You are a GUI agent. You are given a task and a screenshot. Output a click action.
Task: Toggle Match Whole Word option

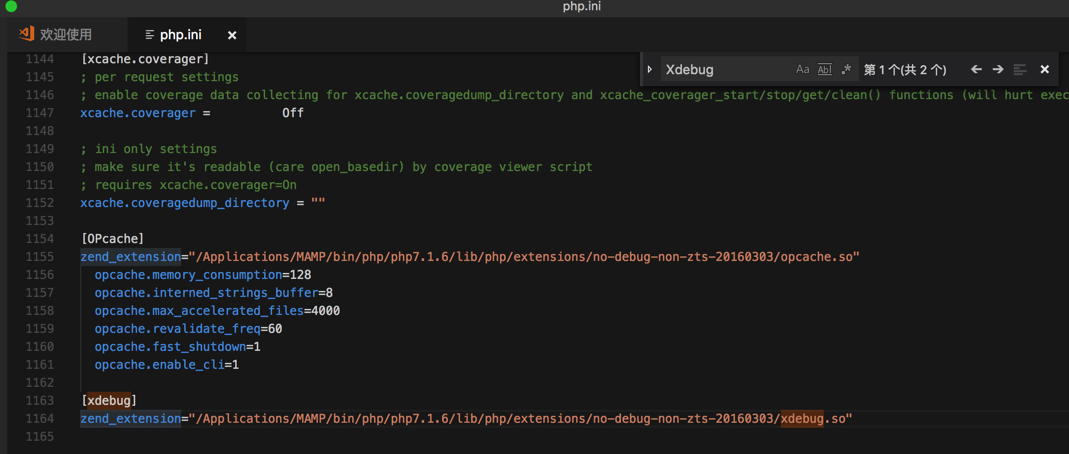point(825,70)
